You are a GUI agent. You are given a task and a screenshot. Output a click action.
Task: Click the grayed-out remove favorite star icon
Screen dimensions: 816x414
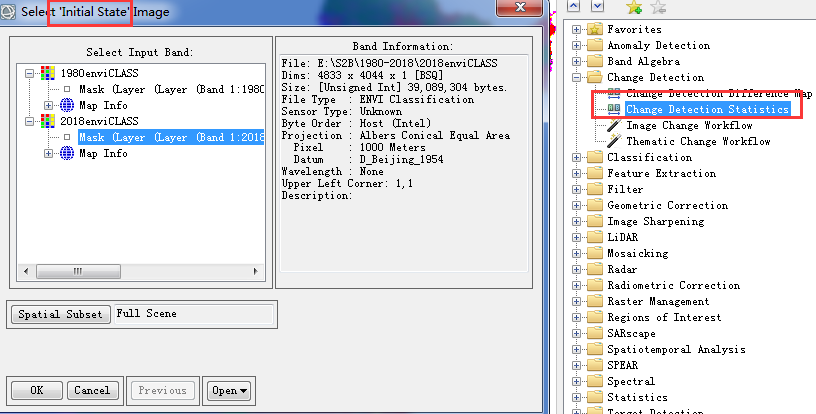pyautogui.click(x=658, y=7)
